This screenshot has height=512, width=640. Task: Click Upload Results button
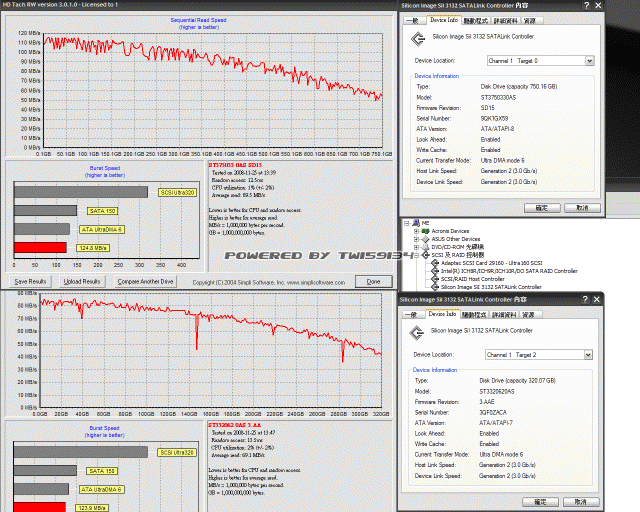[x=82, y=281]
